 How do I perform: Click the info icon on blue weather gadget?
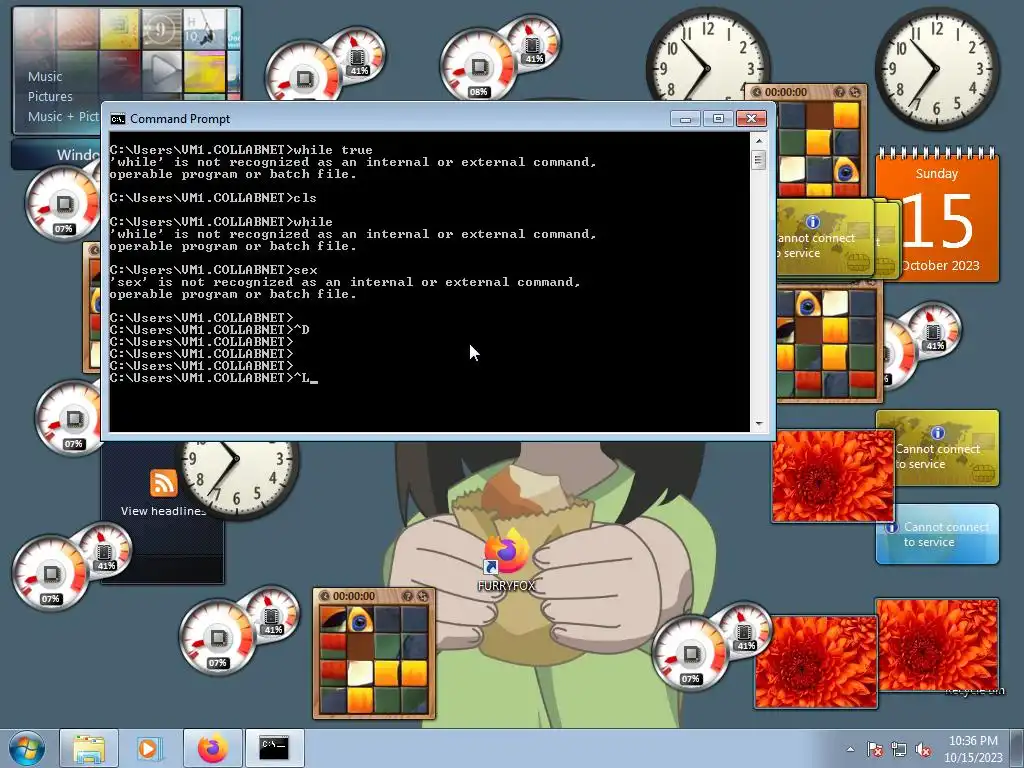[x=891, y=527]
